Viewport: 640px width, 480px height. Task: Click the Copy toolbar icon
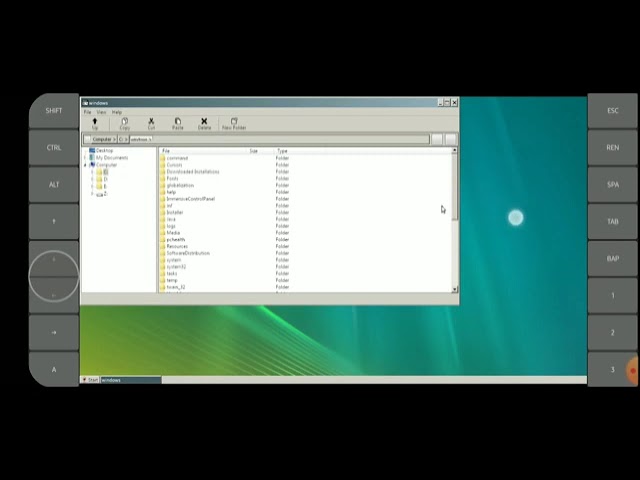[124, 121]
